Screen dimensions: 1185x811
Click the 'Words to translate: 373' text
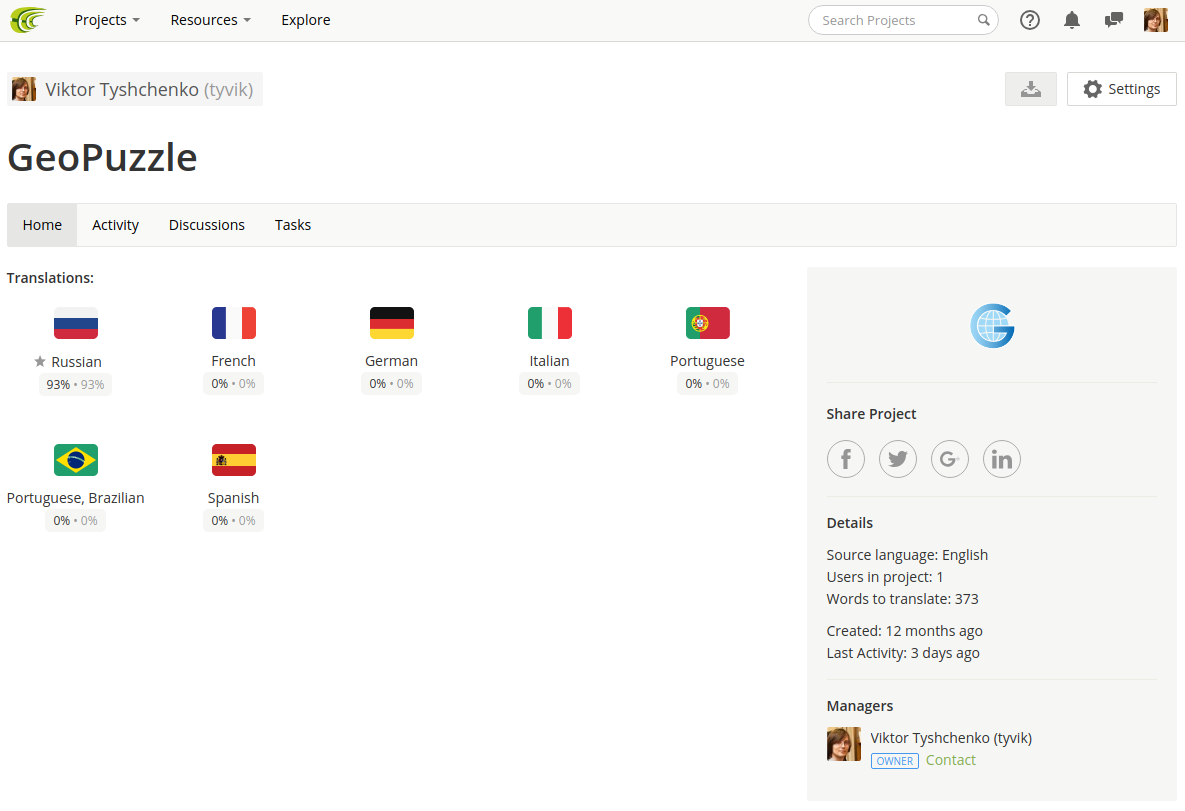(x=902, y=599)
